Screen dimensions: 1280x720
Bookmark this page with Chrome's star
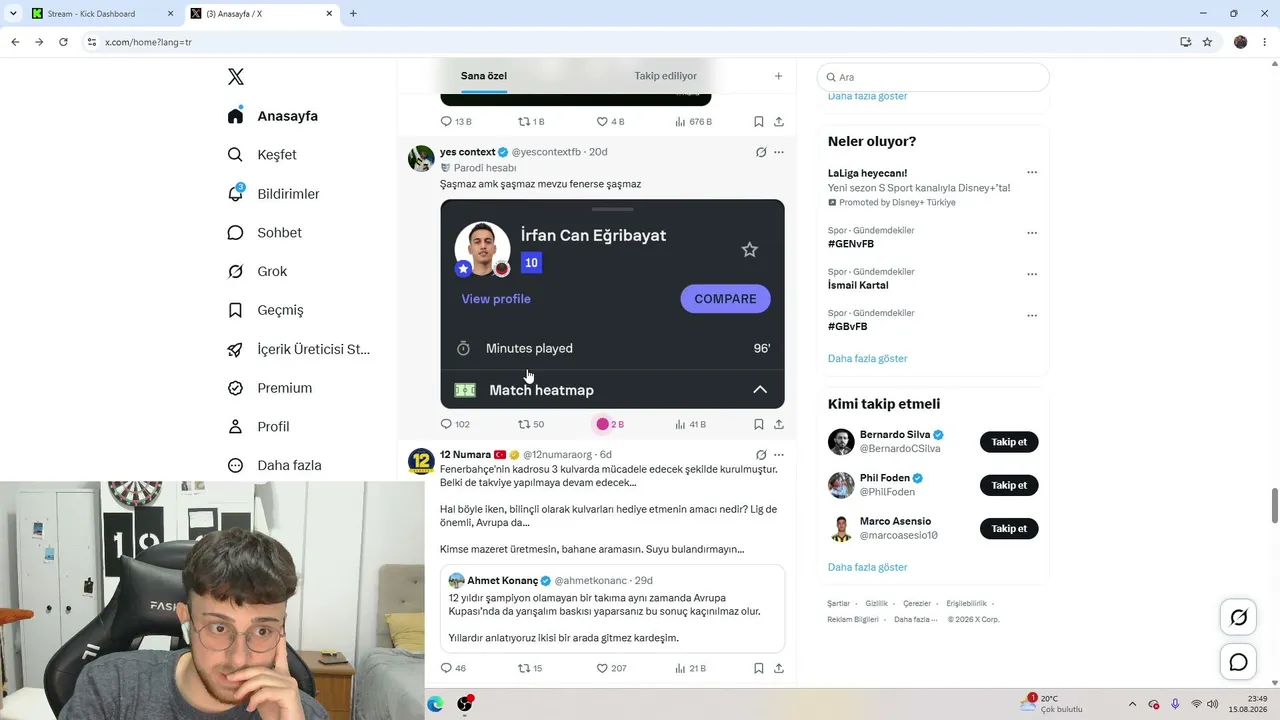pyautogui.click(x=1207, y=42)
